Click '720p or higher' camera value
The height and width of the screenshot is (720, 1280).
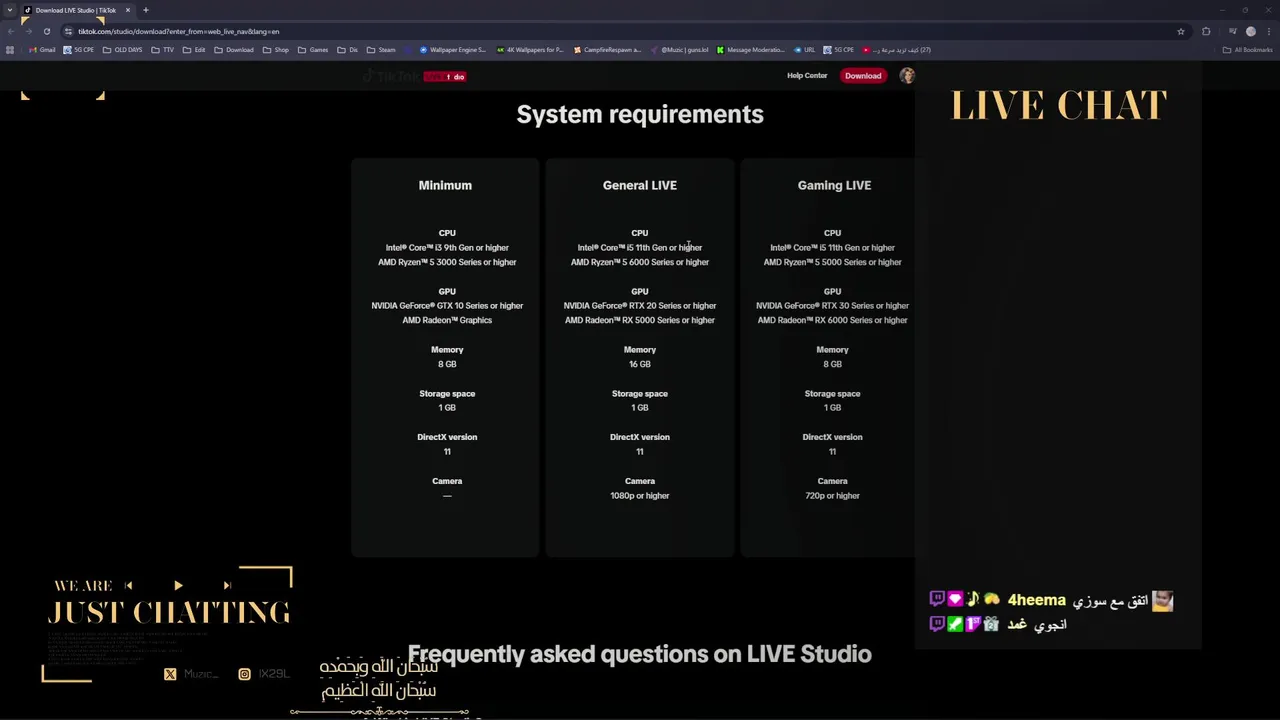[x=832, y=496]
